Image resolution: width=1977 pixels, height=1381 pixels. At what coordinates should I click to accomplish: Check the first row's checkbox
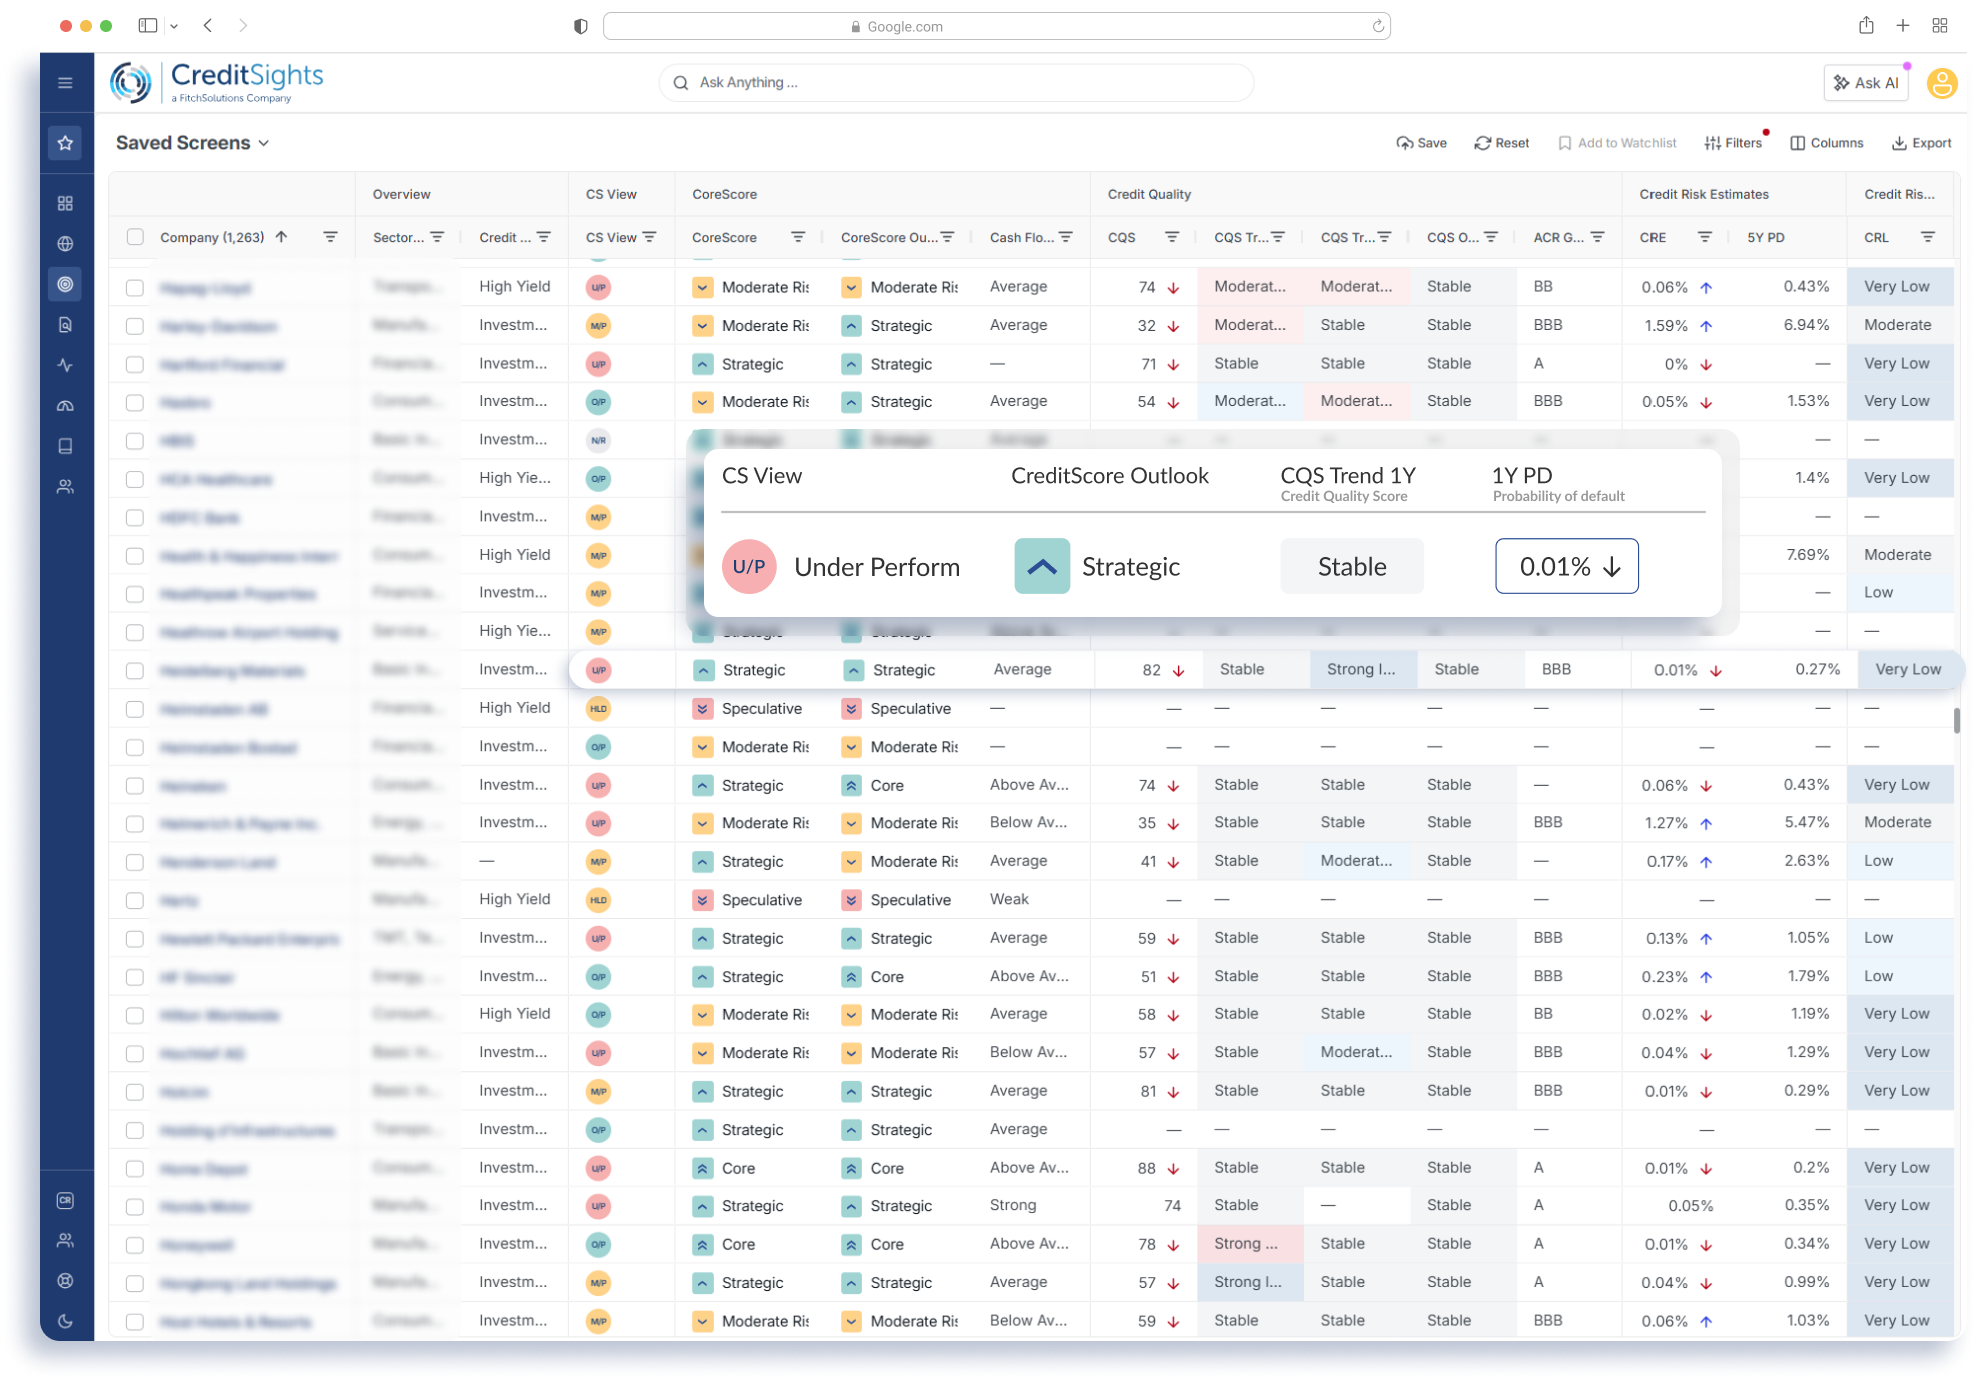(135, 288)
